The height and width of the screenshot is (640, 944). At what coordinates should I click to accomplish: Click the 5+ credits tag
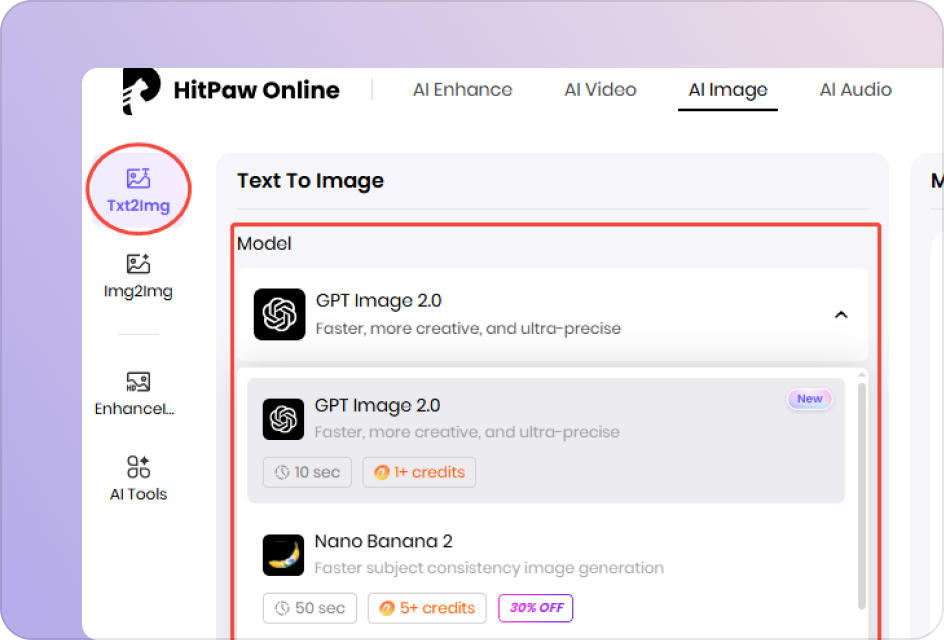pyautogui.click(x=427, y=608)
